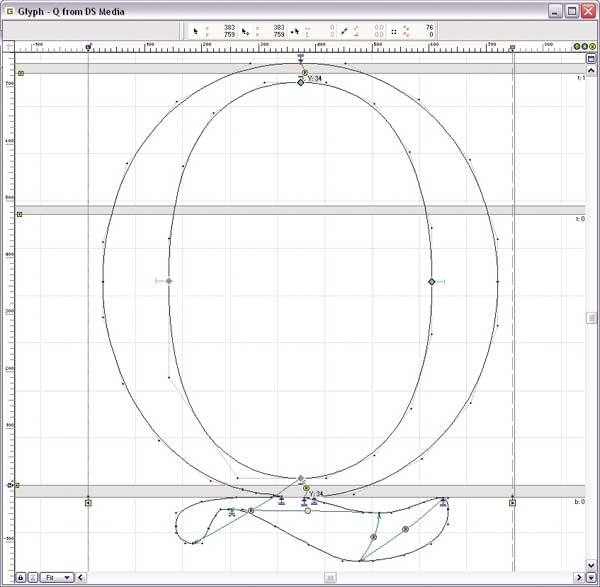This screenshot has width=600, height=587.
Task: Maximize the Glyph window
Action: click(x=572, y=11)
